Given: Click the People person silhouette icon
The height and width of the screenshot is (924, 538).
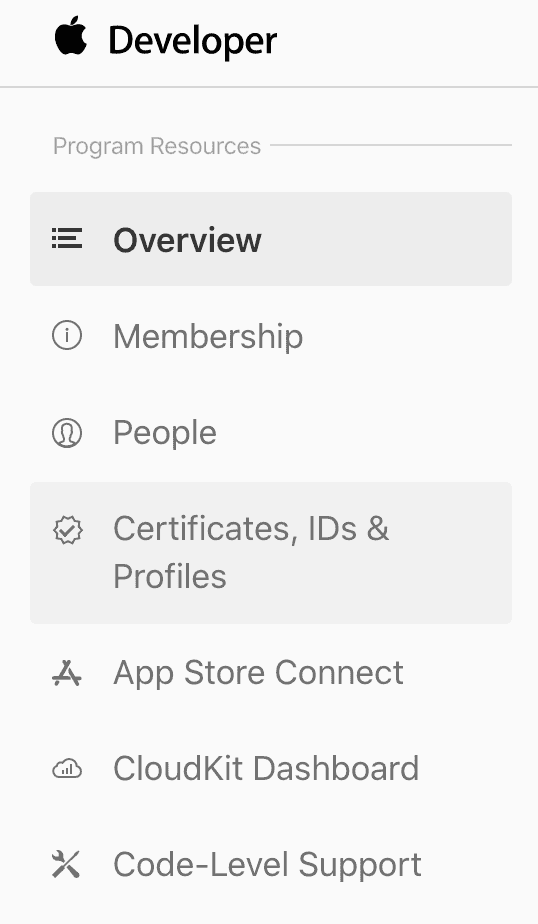Looking at the screenshot, I should tap(67, 433).
